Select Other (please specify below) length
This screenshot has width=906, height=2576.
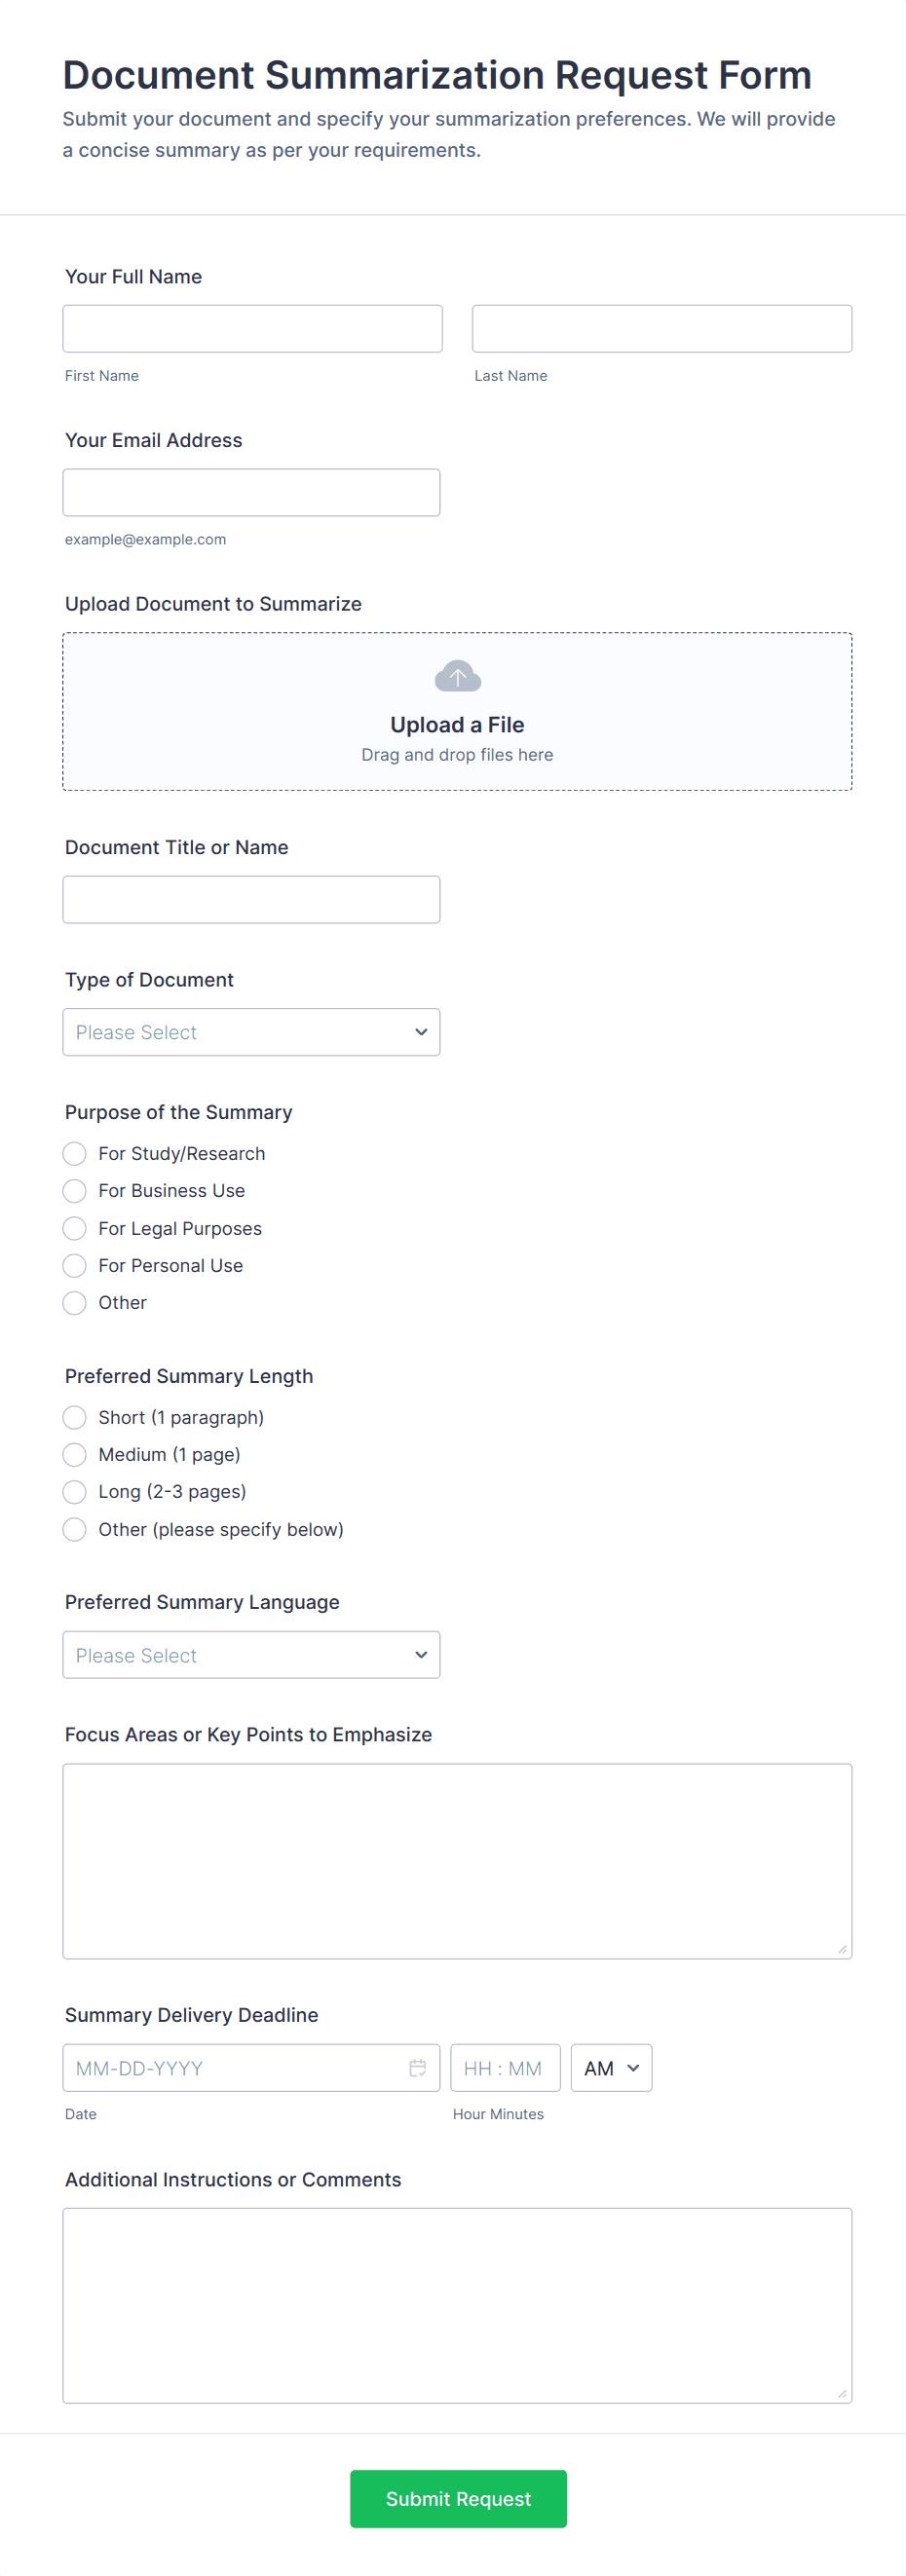[x=75, y=1529]
